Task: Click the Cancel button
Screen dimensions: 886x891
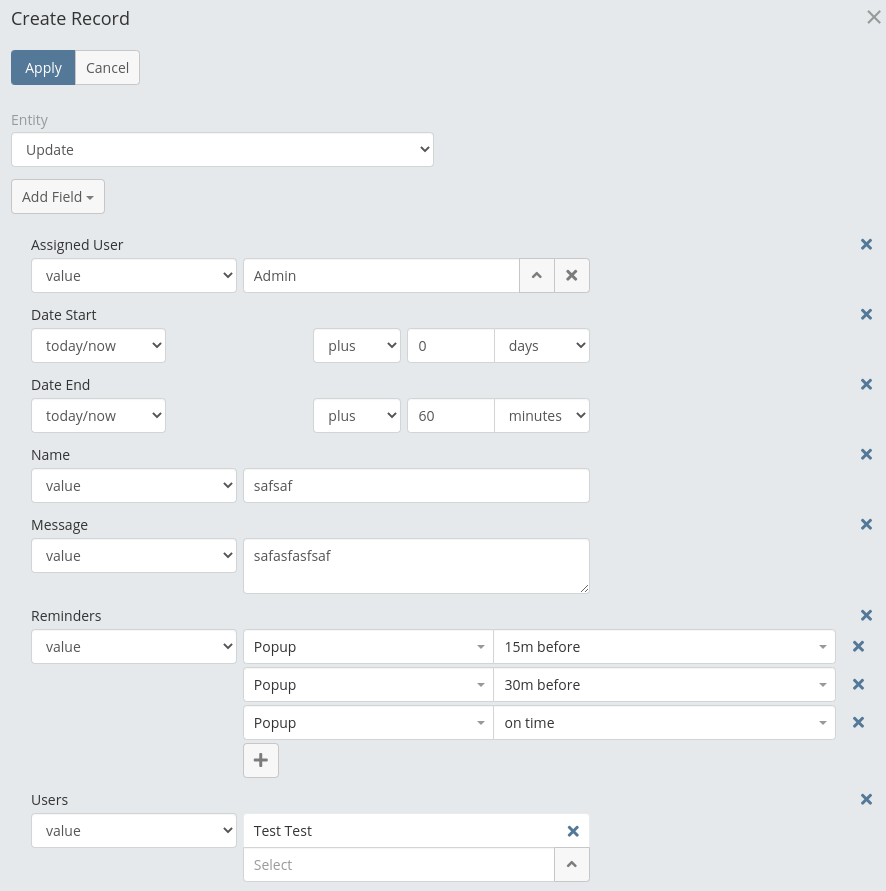Action: [x=107, y=68]
